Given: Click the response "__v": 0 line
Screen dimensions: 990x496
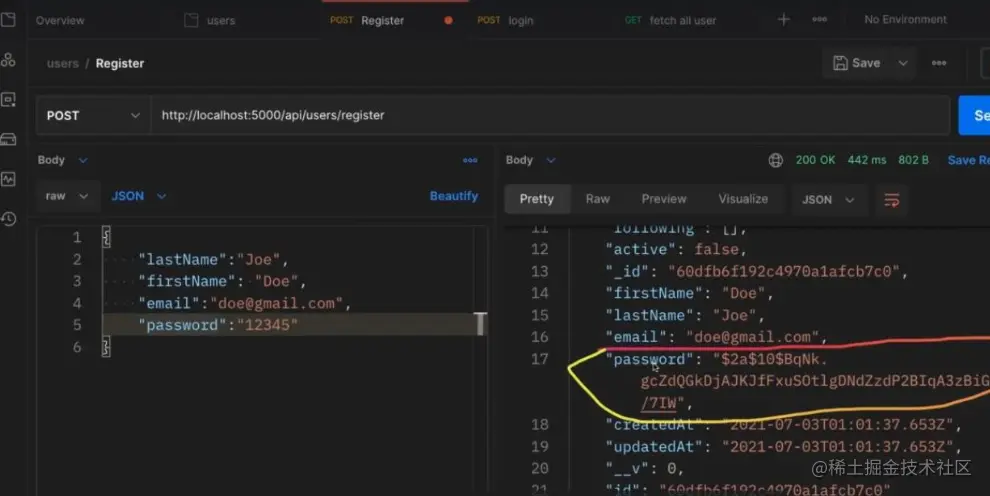Looking at the screenshot, I should pos(644,469).
